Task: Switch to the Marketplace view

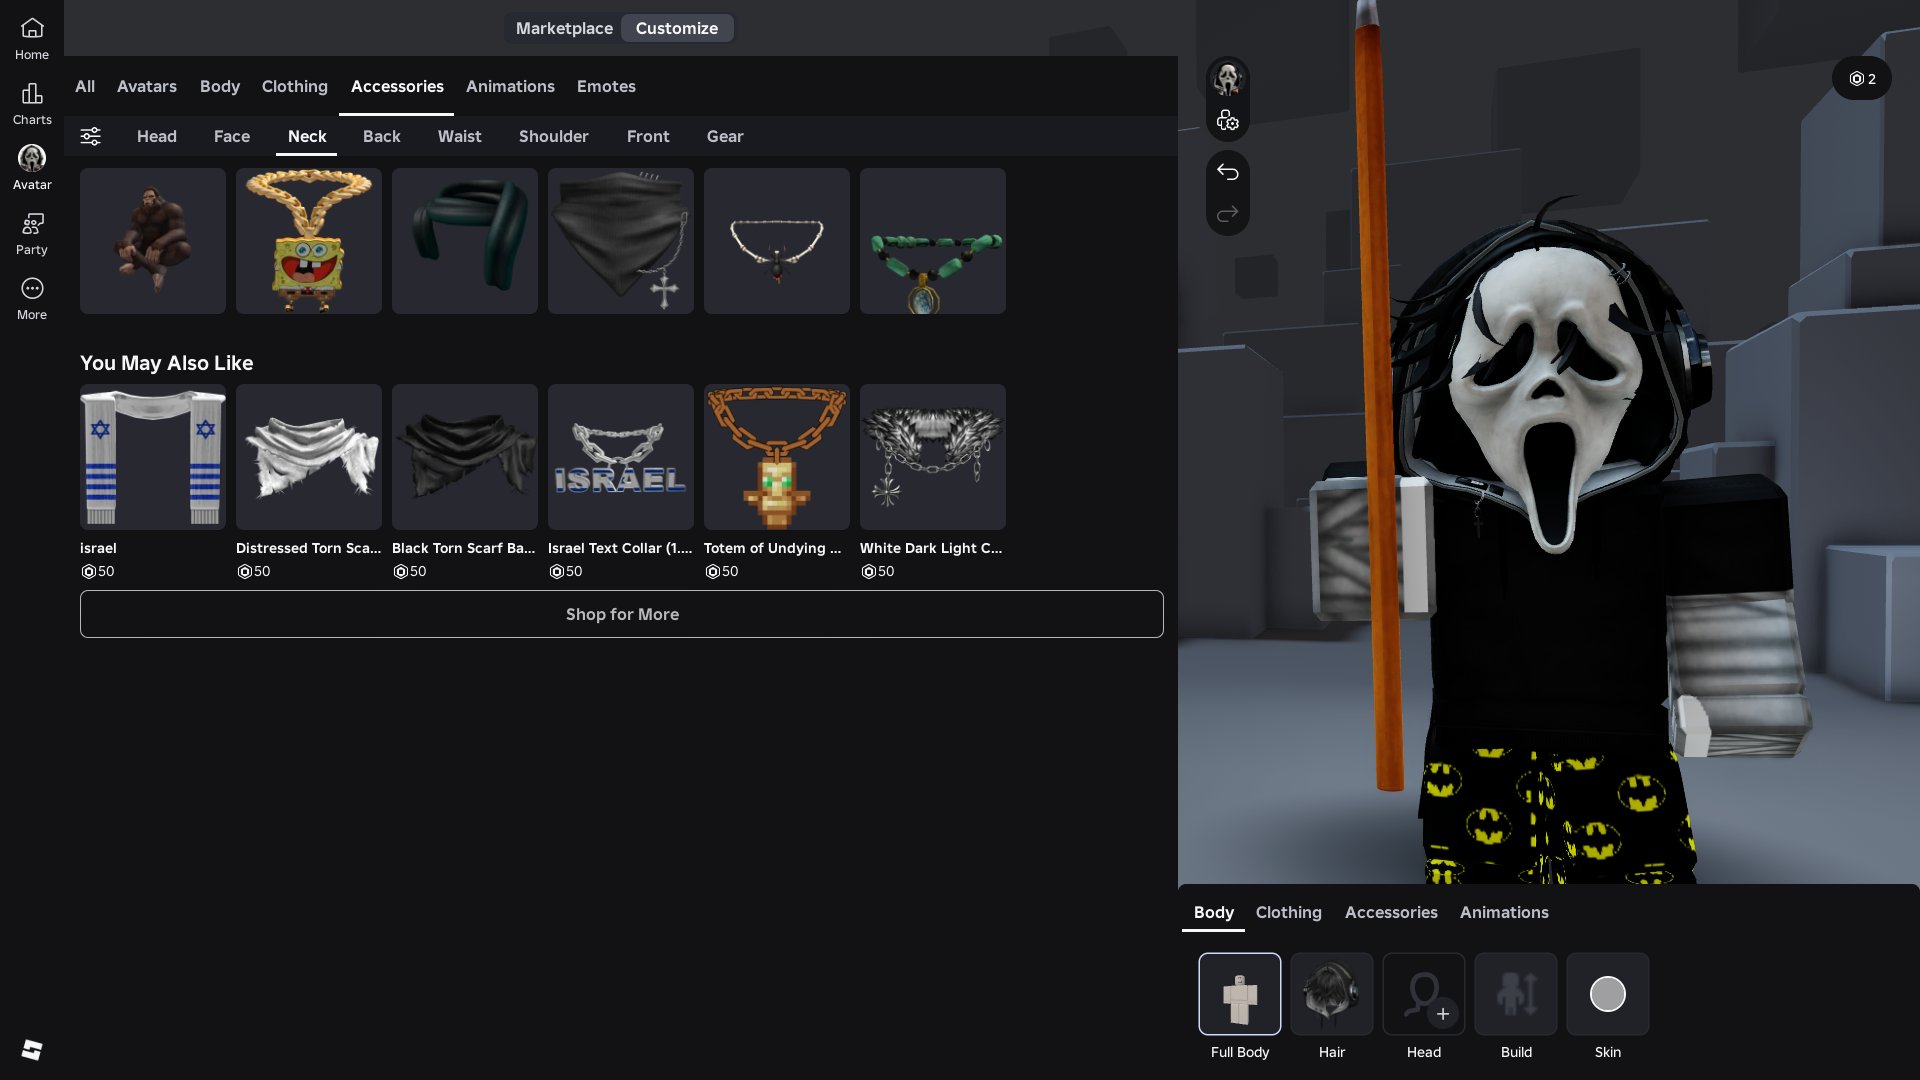Action: [564, 28]
